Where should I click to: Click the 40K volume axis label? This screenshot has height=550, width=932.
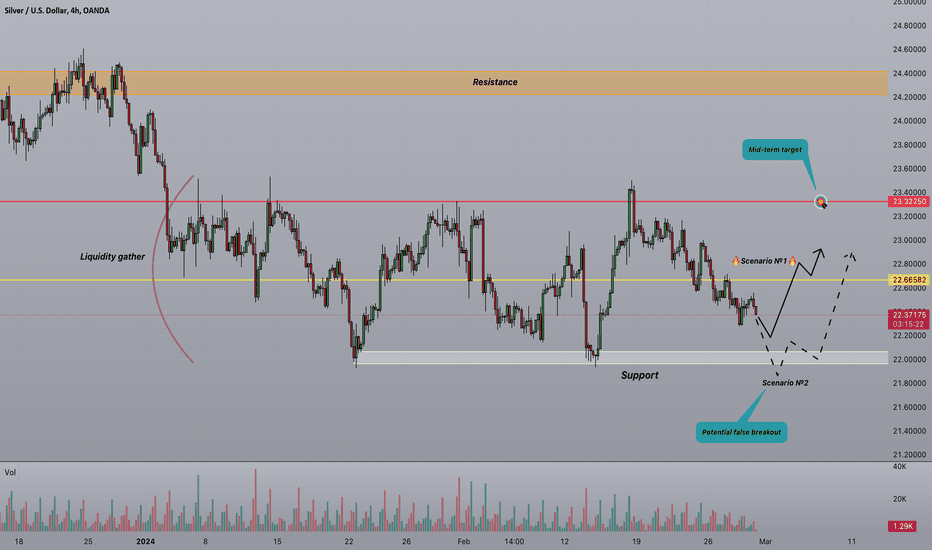click(899, 467)
